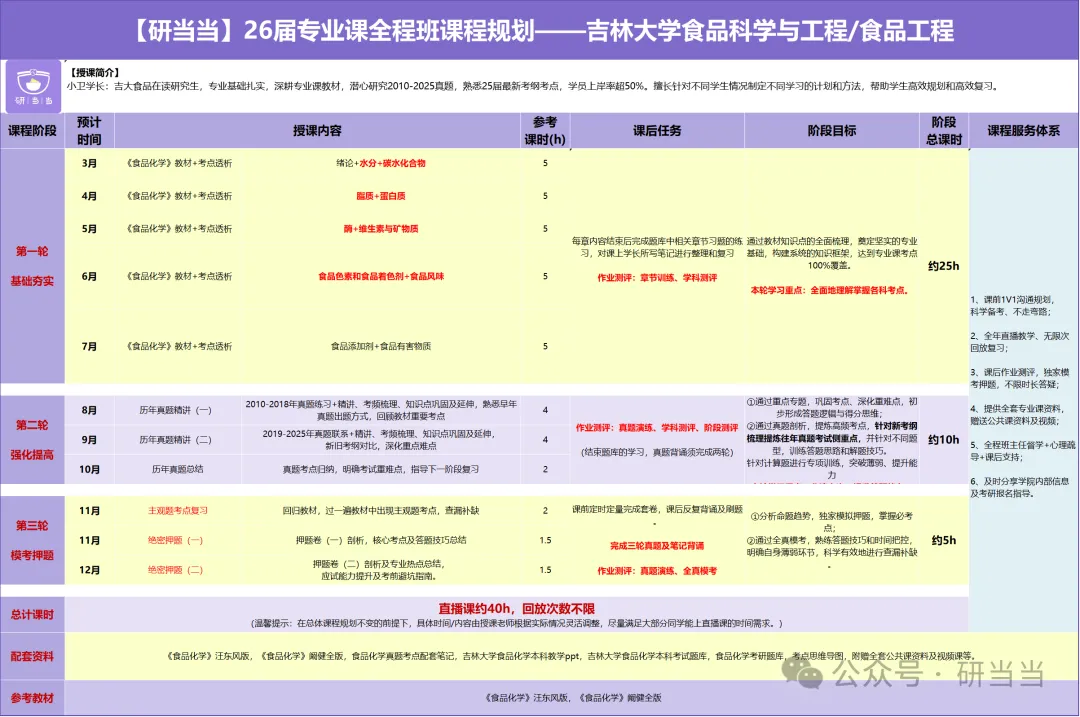Click service item 5、全程班主任督学
Screen dimensions: 1080x717
(1023, 450)
